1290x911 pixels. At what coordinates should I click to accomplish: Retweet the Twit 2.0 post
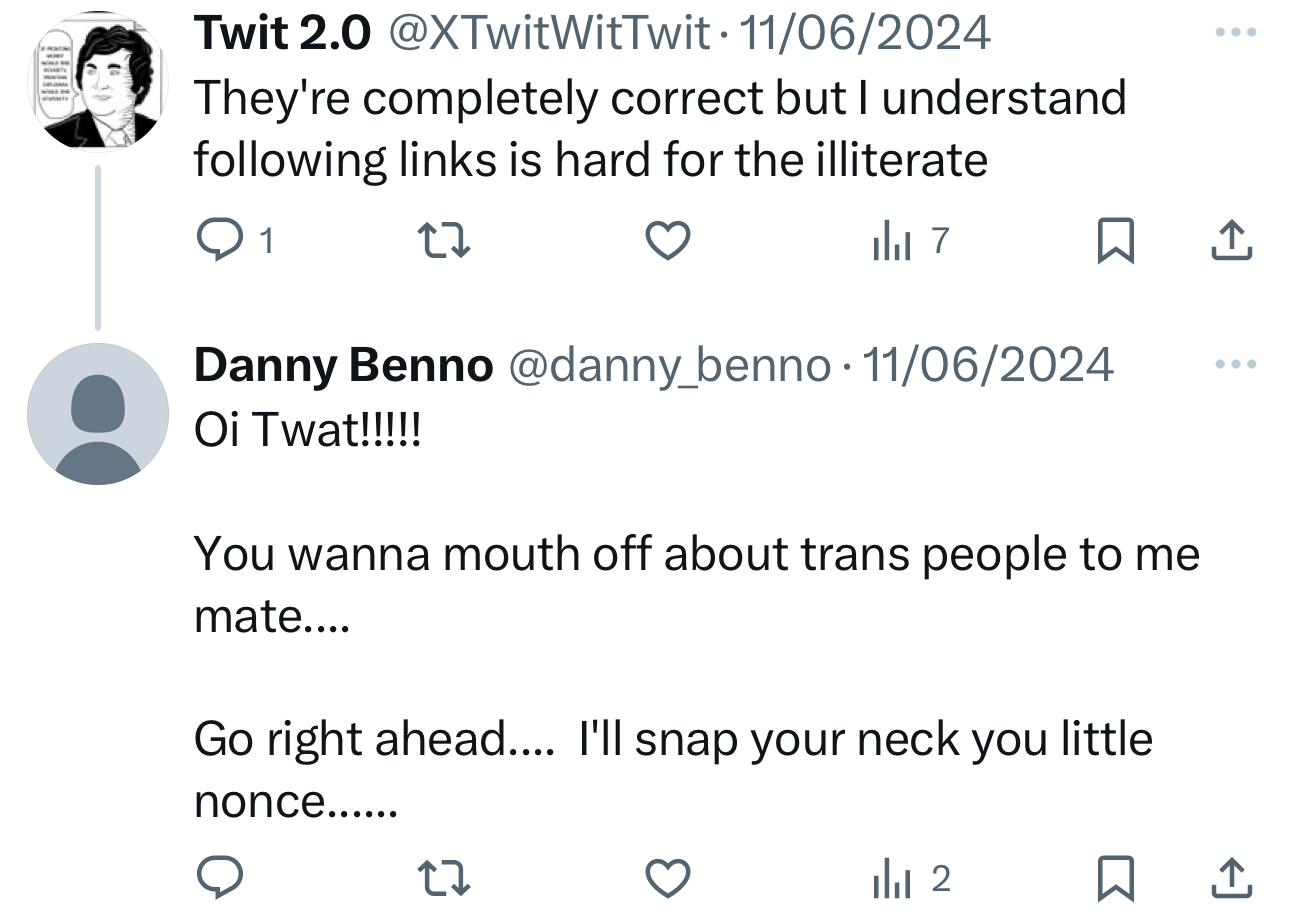(441, 240)
